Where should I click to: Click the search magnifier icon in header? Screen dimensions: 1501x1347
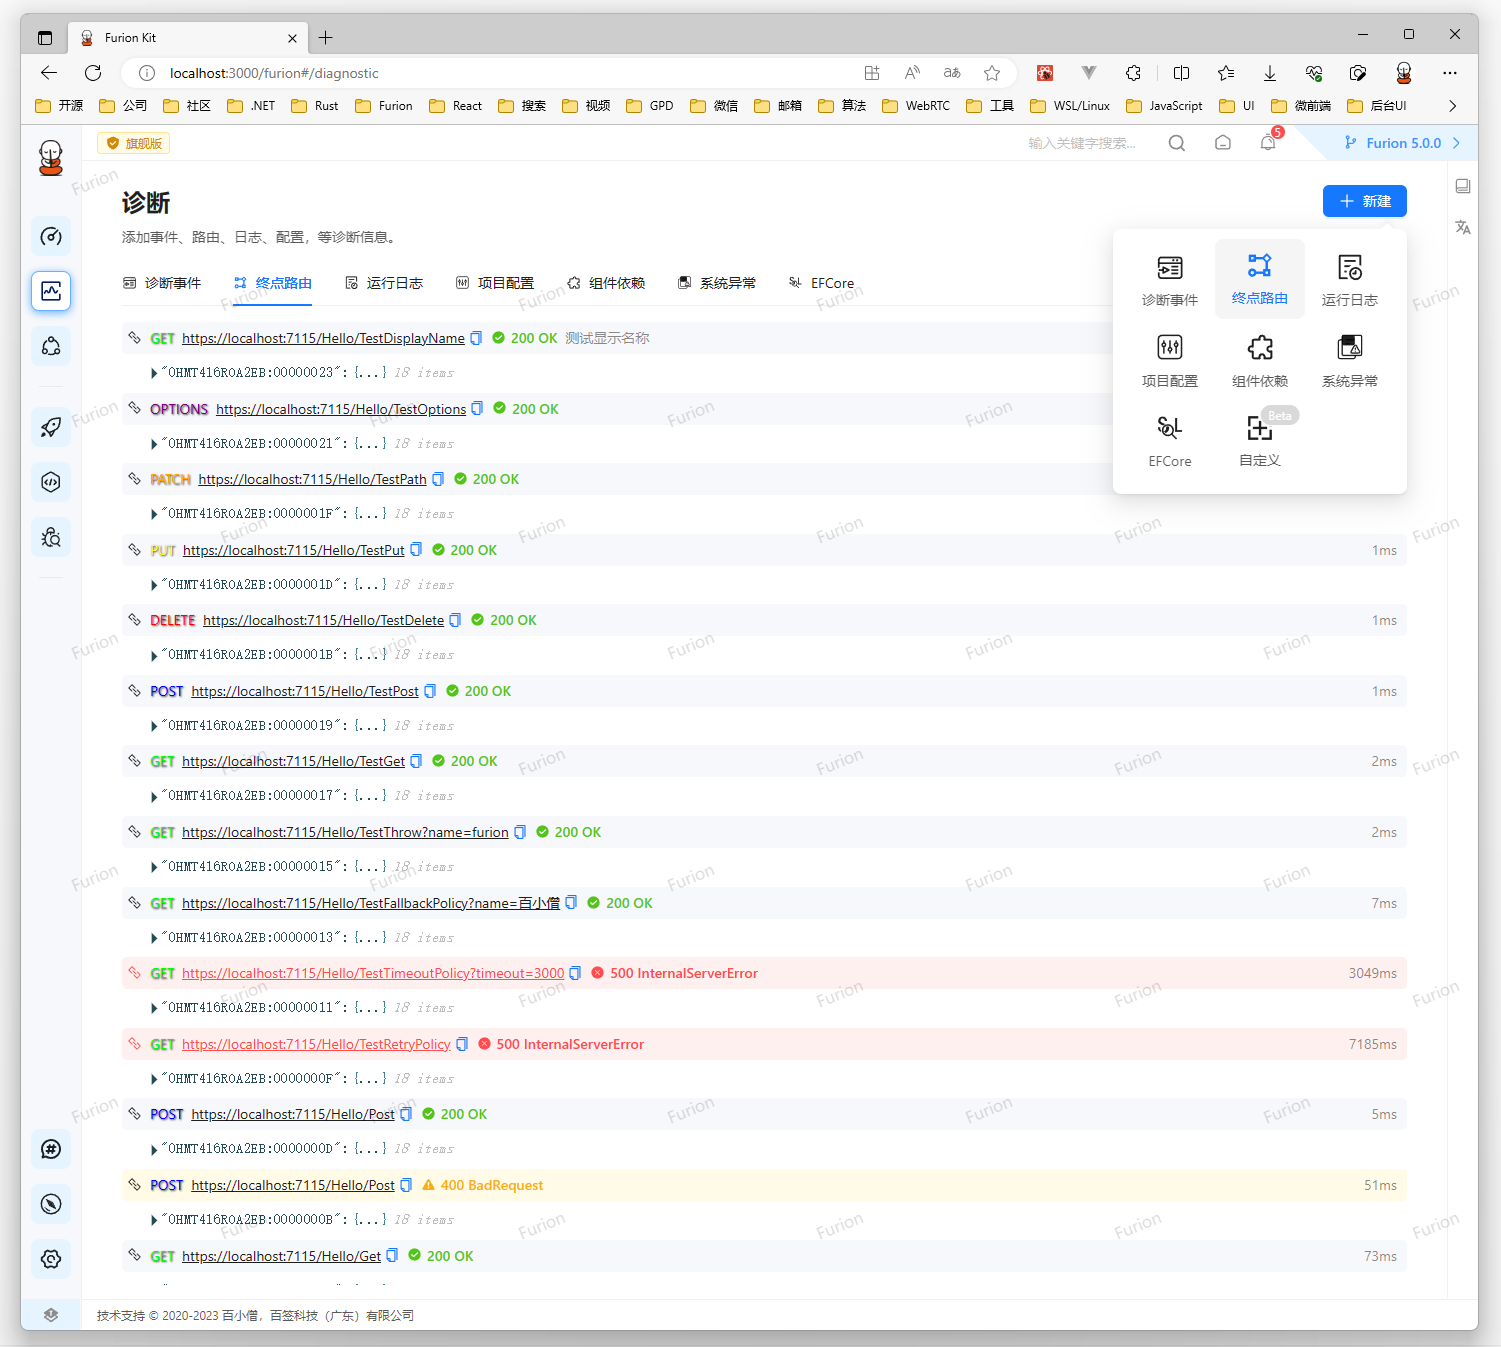point(1177,143)
